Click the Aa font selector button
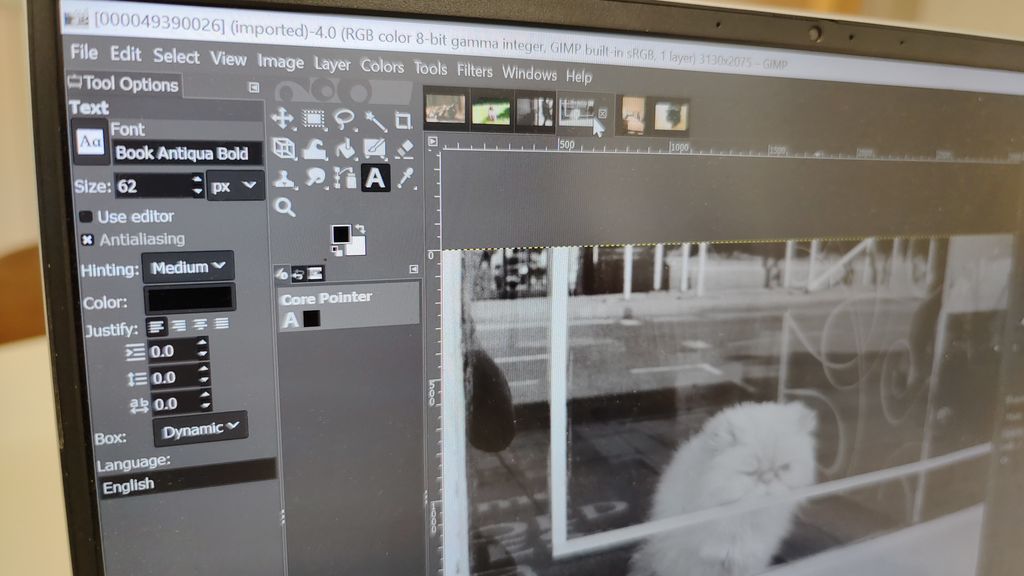This screenshot has height=576, width=1024. point(89,142)
